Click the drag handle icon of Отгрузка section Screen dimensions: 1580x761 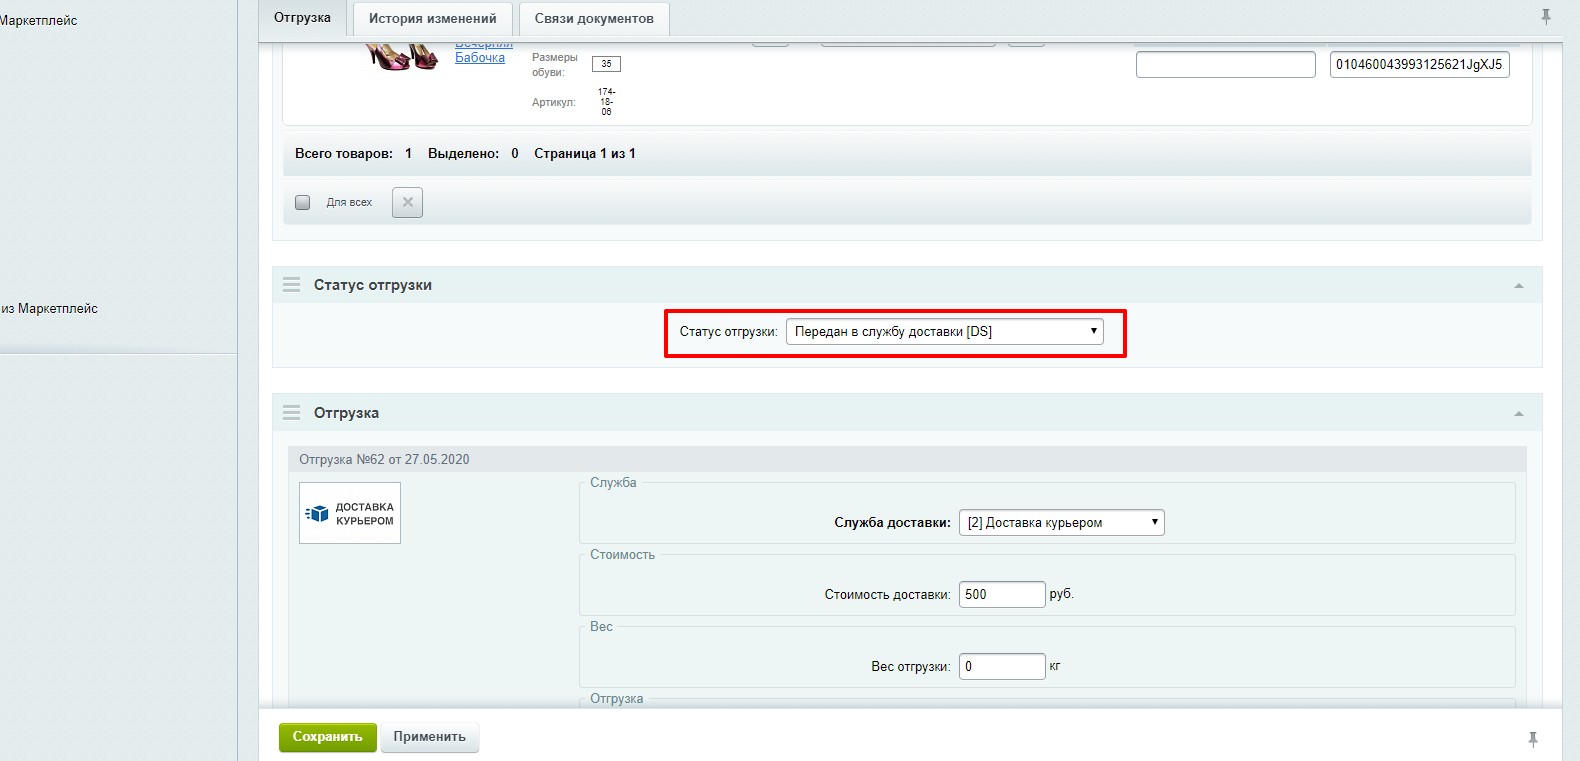pos(291,413)
